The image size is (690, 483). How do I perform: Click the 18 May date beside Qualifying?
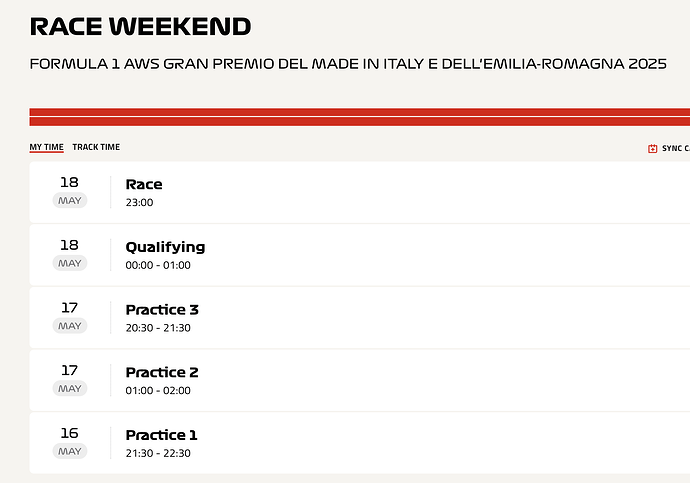70,254
